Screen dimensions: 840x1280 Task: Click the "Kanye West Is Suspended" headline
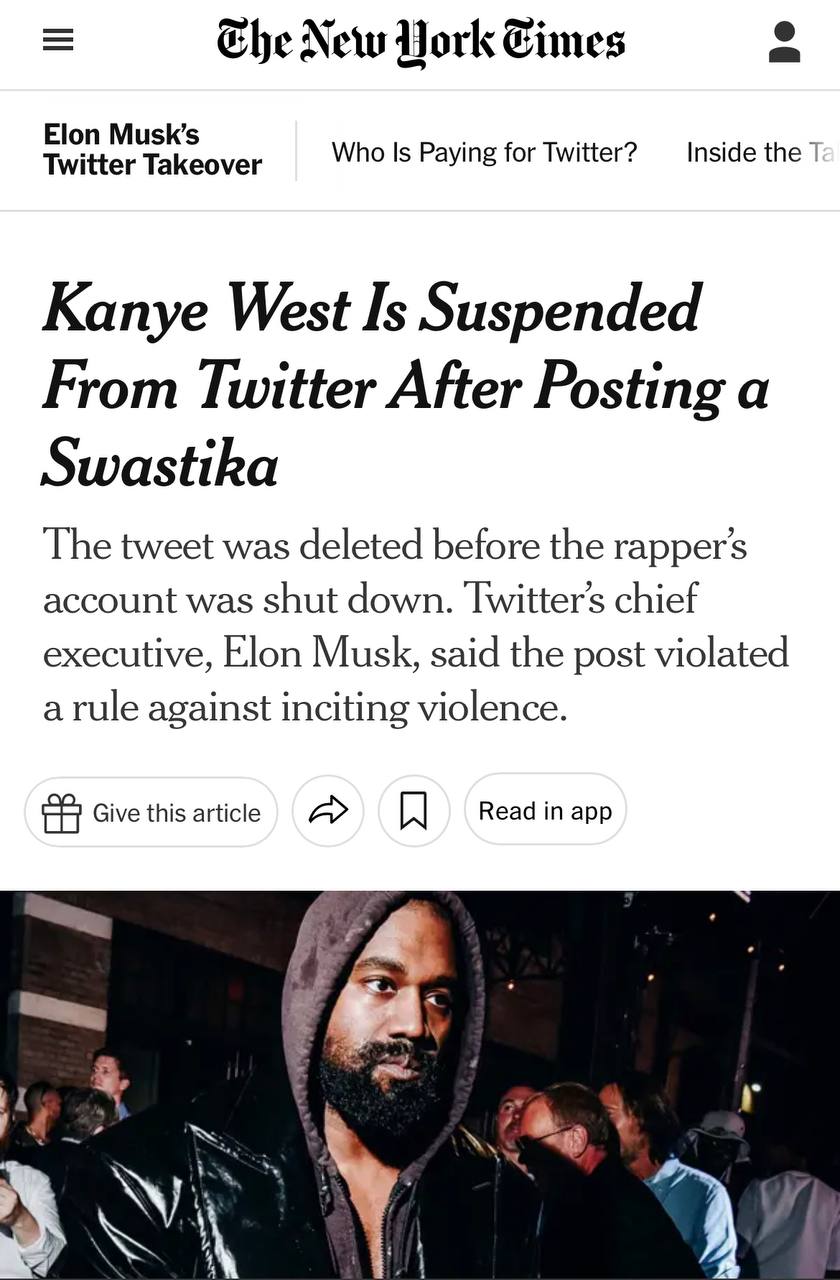pyautogui.click(x=372, y=309)
